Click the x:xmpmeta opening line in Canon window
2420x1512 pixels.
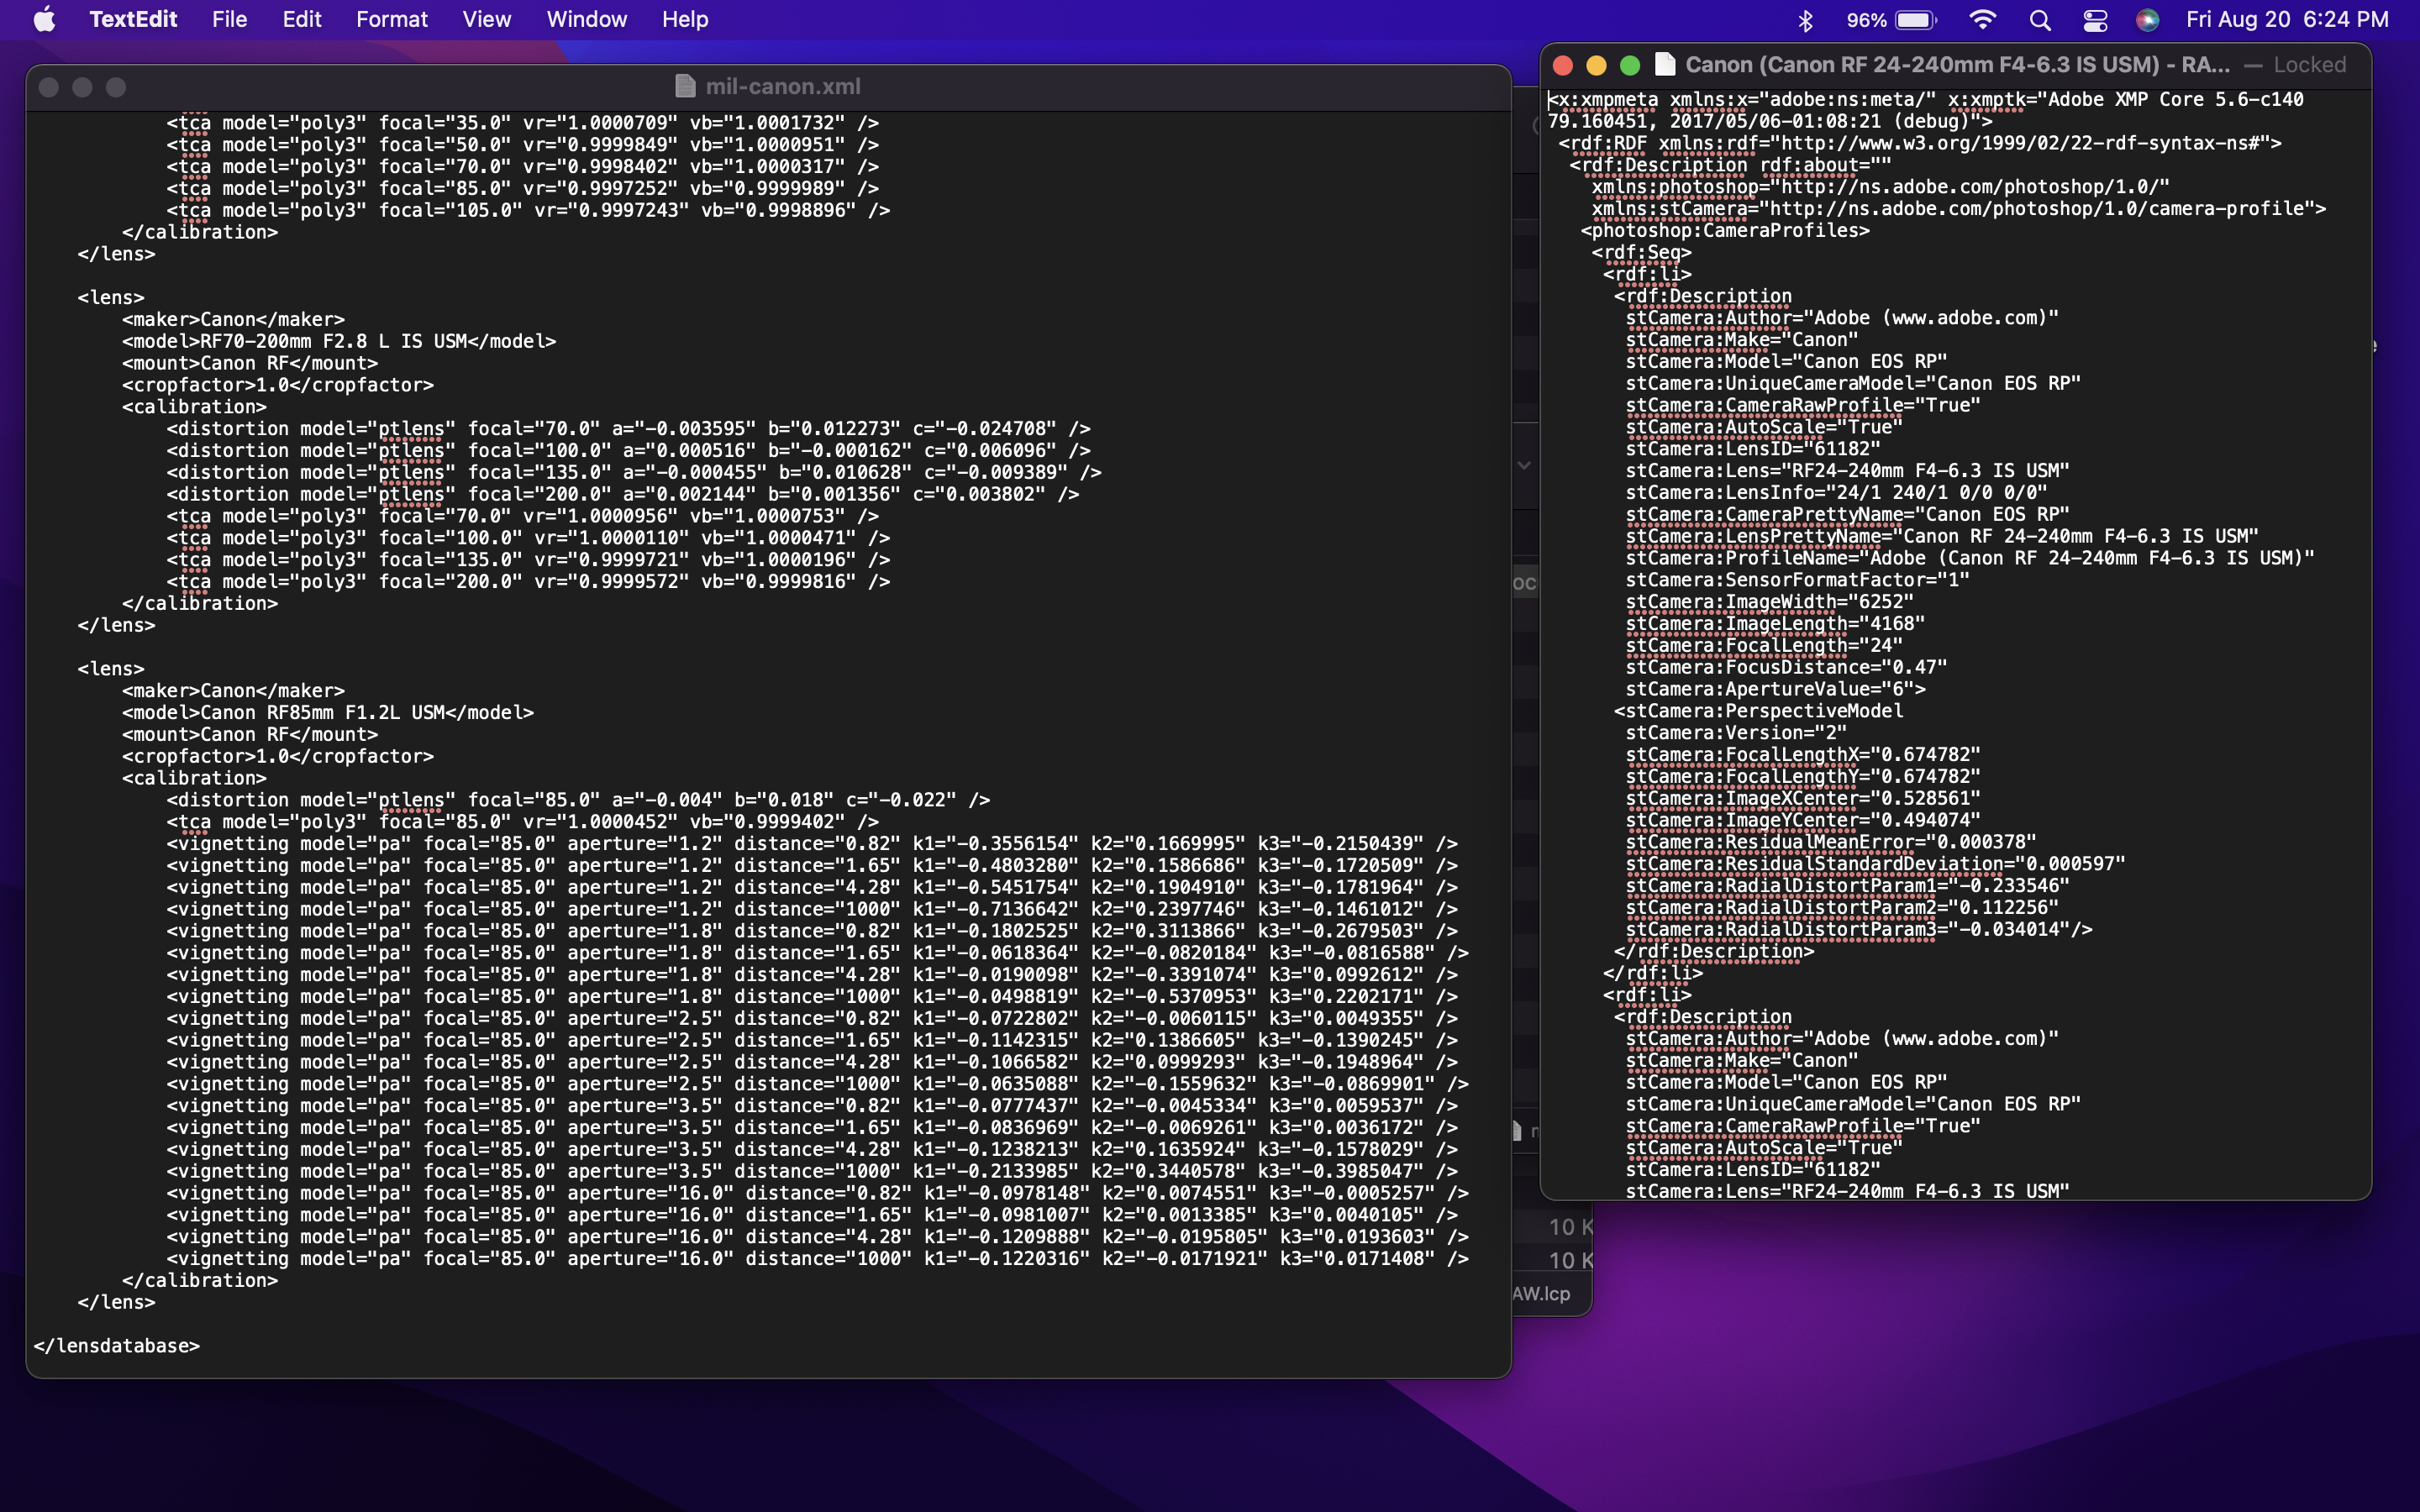coord(1926,110)
